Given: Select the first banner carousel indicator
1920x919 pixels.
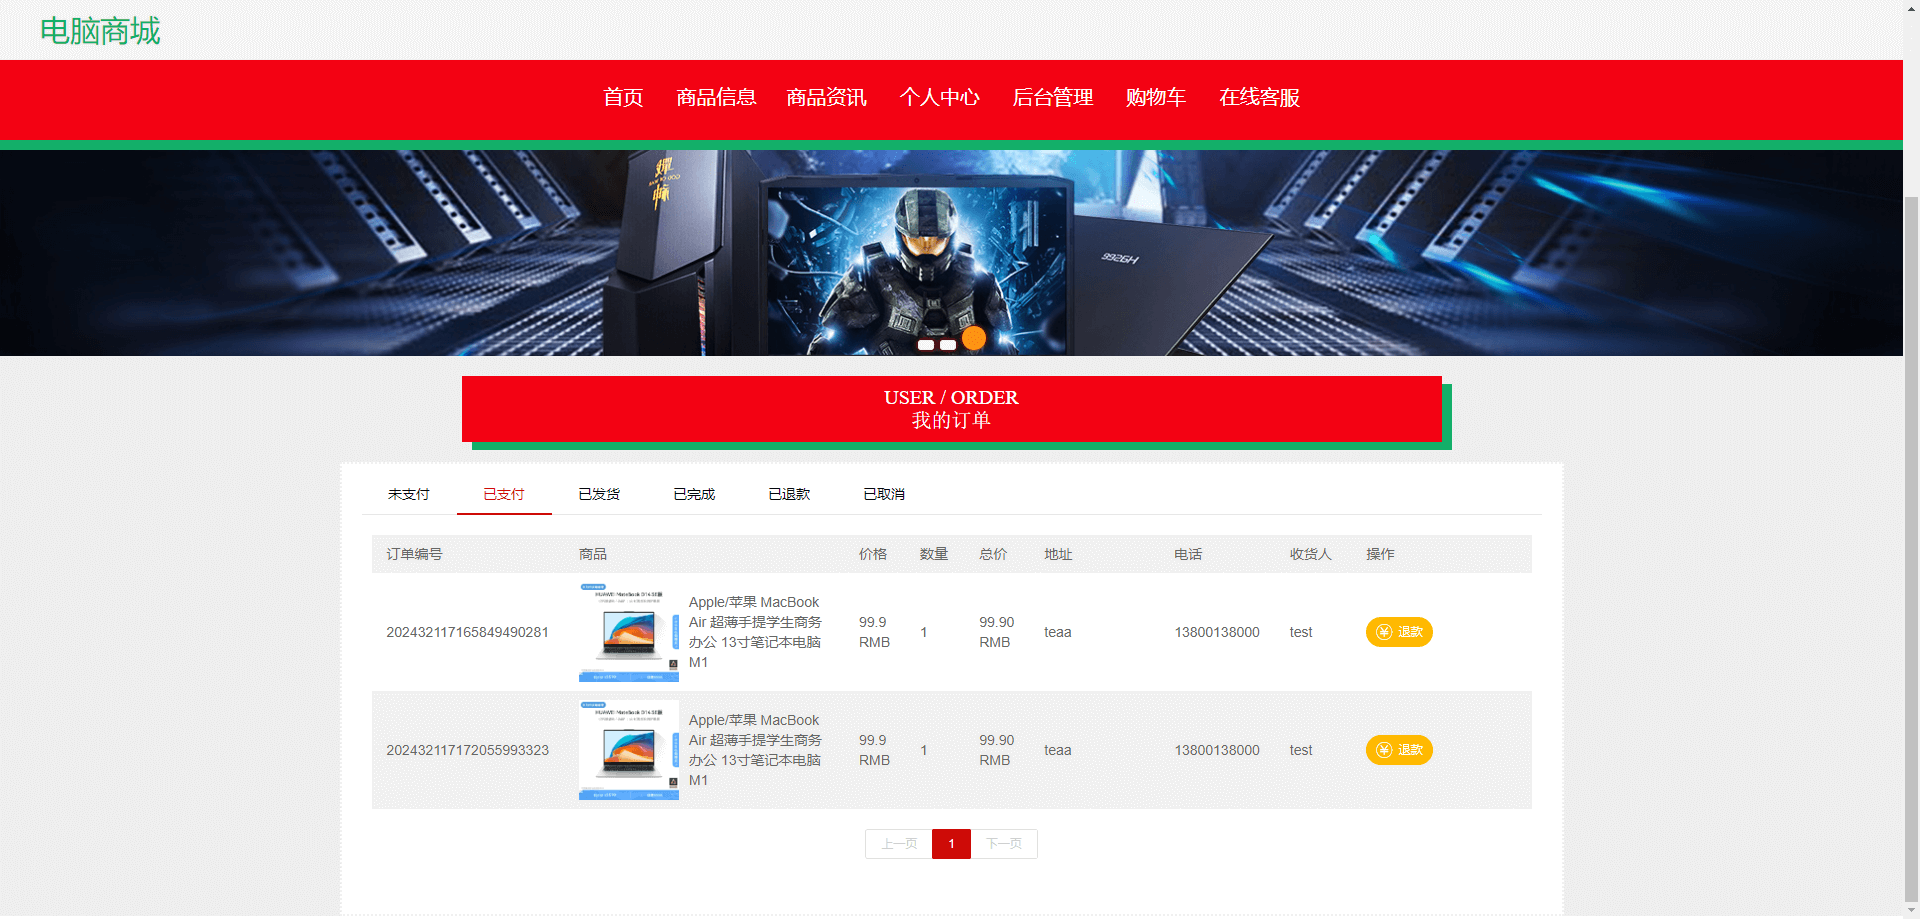Looking at the screenshot, I should point(926,345).
